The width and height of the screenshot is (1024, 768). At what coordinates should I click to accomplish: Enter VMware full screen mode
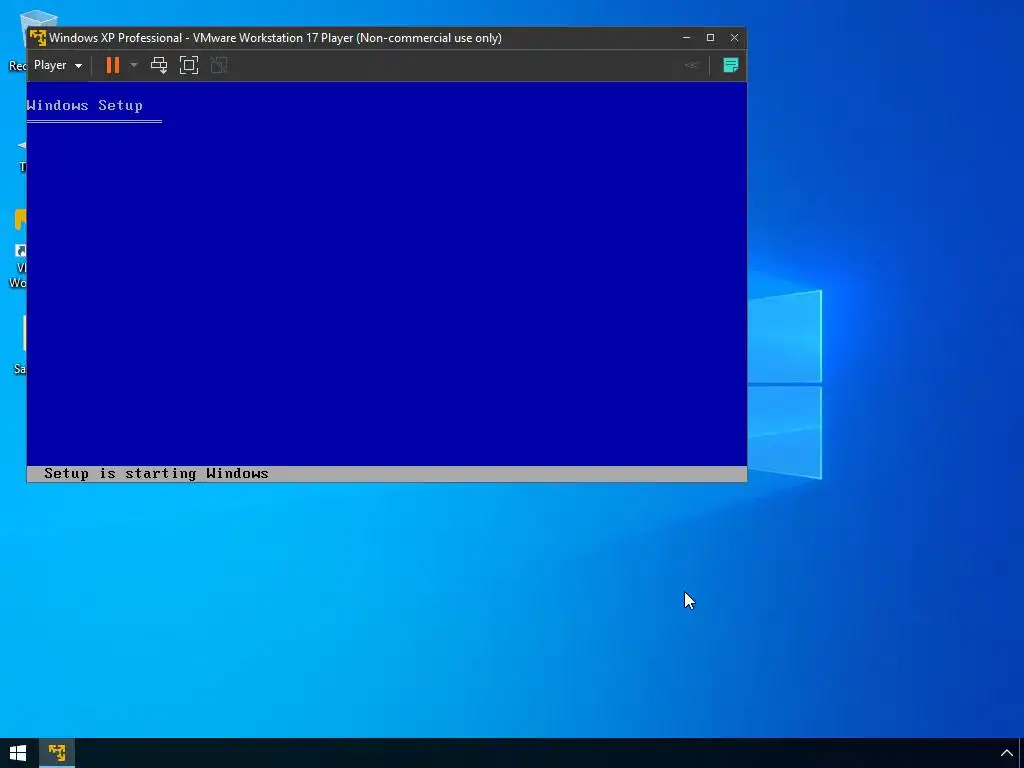pos(189,65)
